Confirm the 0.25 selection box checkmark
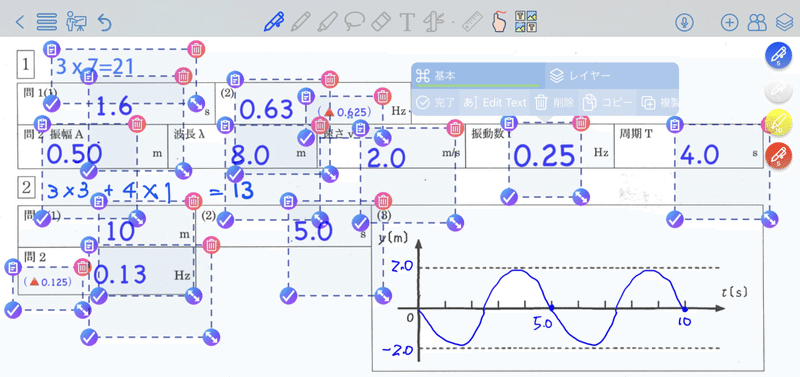Screen dimensions: 800x377 point(509,197)
